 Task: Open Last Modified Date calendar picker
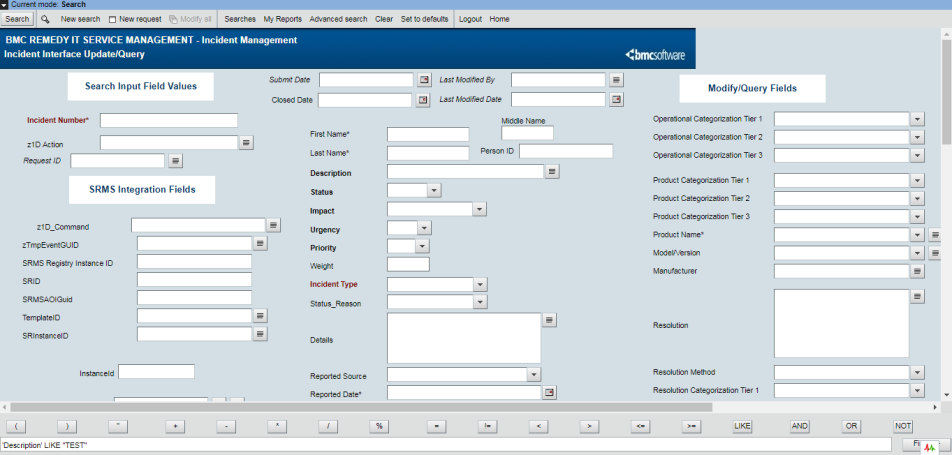tap(616, 100)
